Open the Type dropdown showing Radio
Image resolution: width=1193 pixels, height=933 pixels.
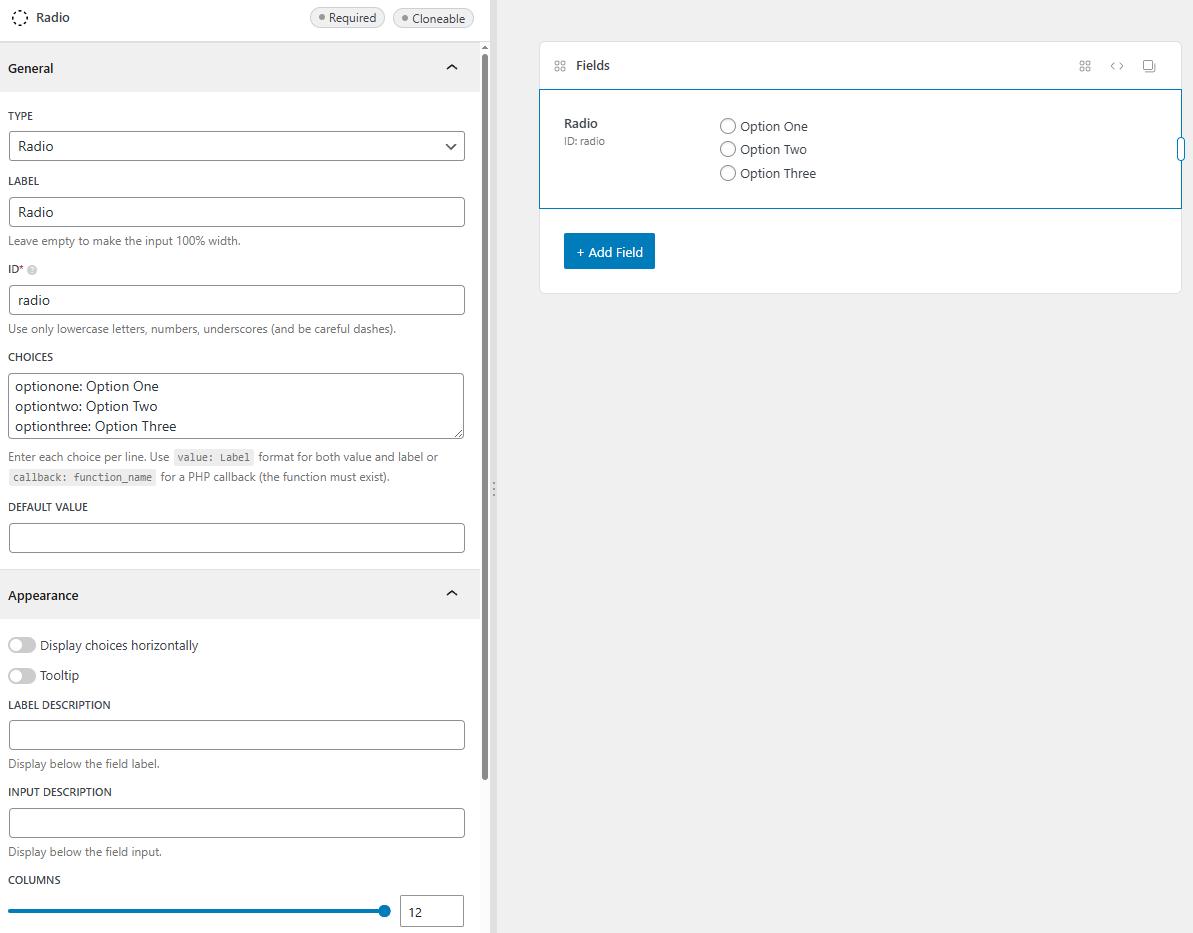[237, 146]
